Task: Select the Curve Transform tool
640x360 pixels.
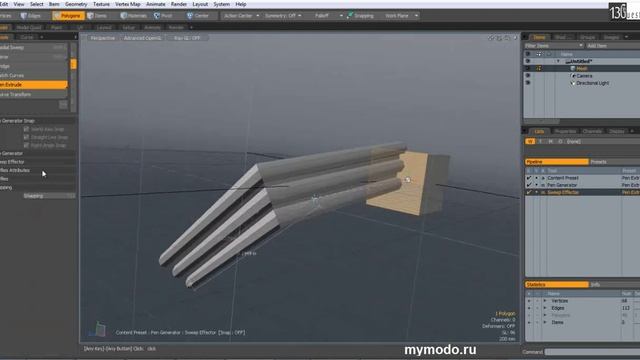Action: coord(33,94)
